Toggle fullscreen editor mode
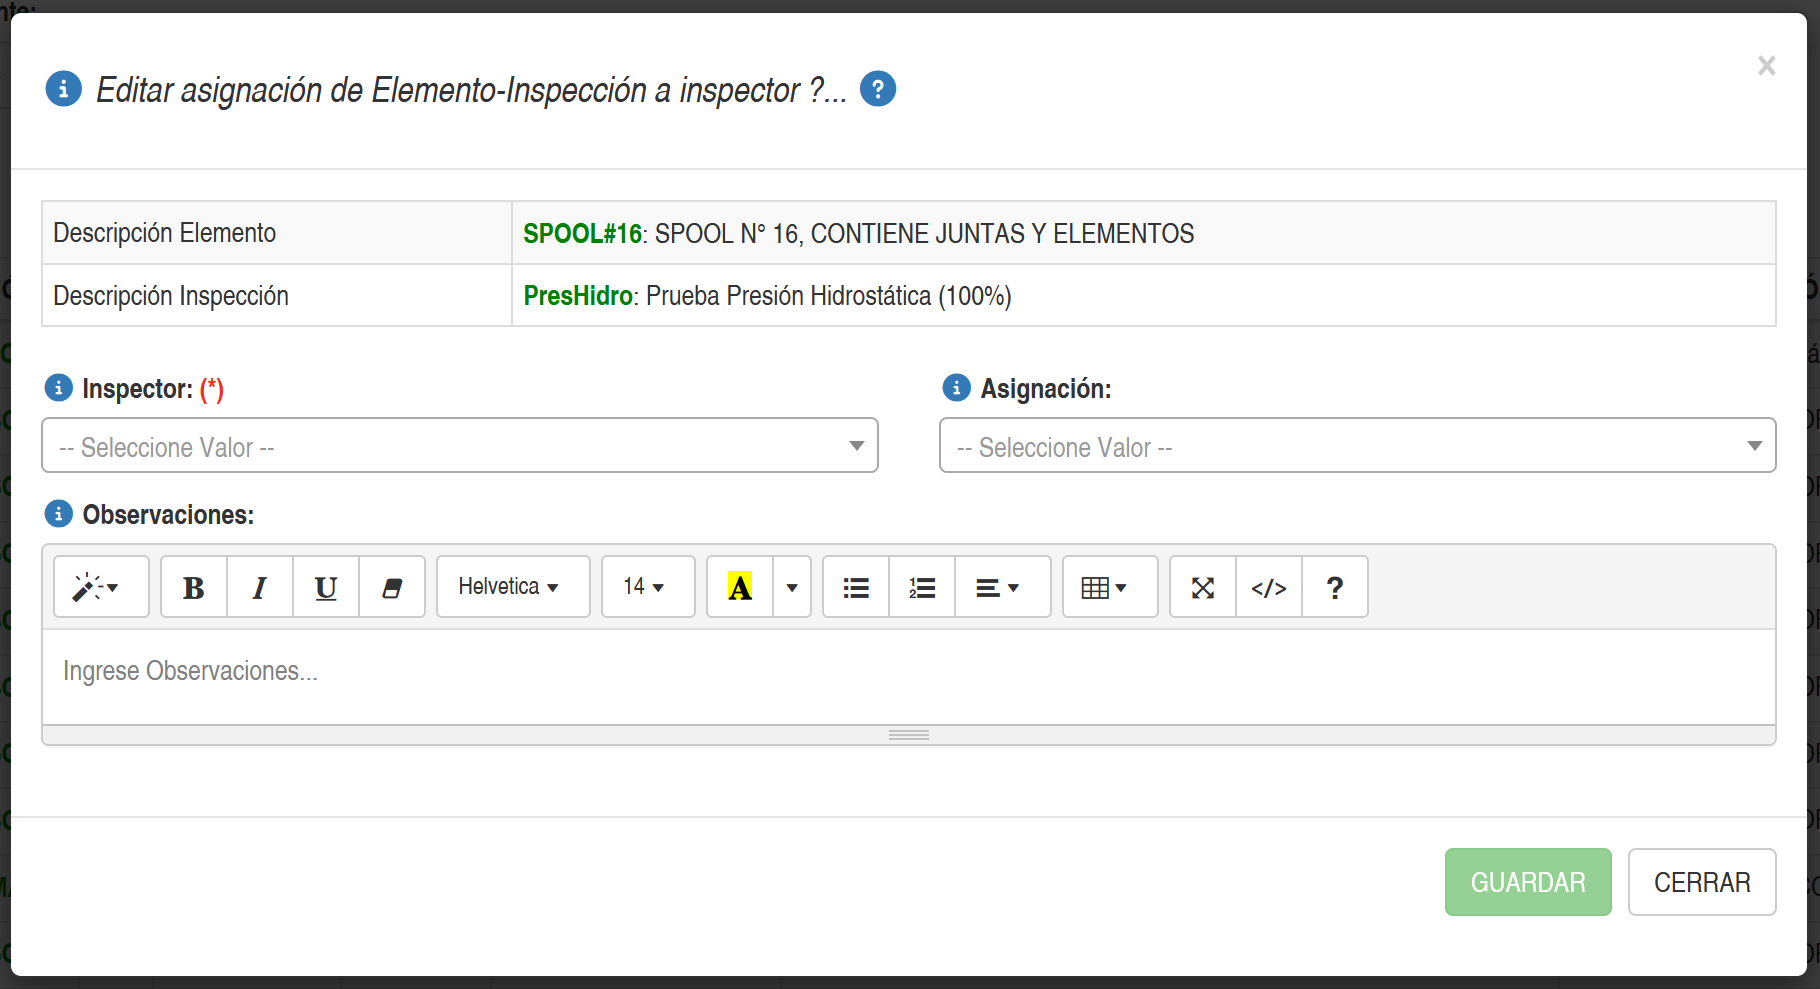Viewport: 1820px width, 989px height. (1203, 587)
